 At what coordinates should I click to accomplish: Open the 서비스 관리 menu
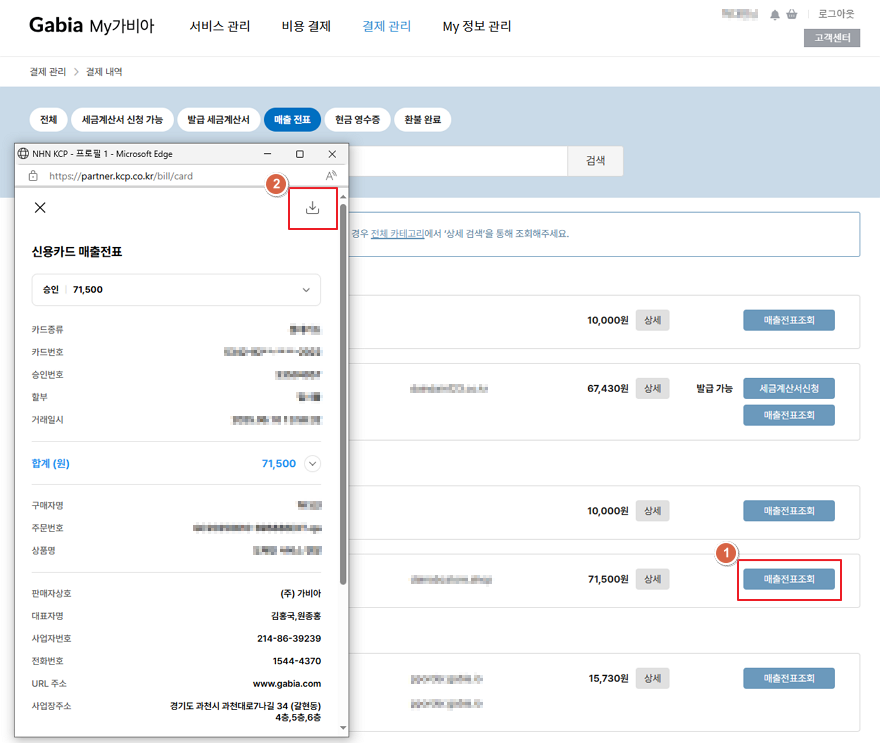point(220,26)
